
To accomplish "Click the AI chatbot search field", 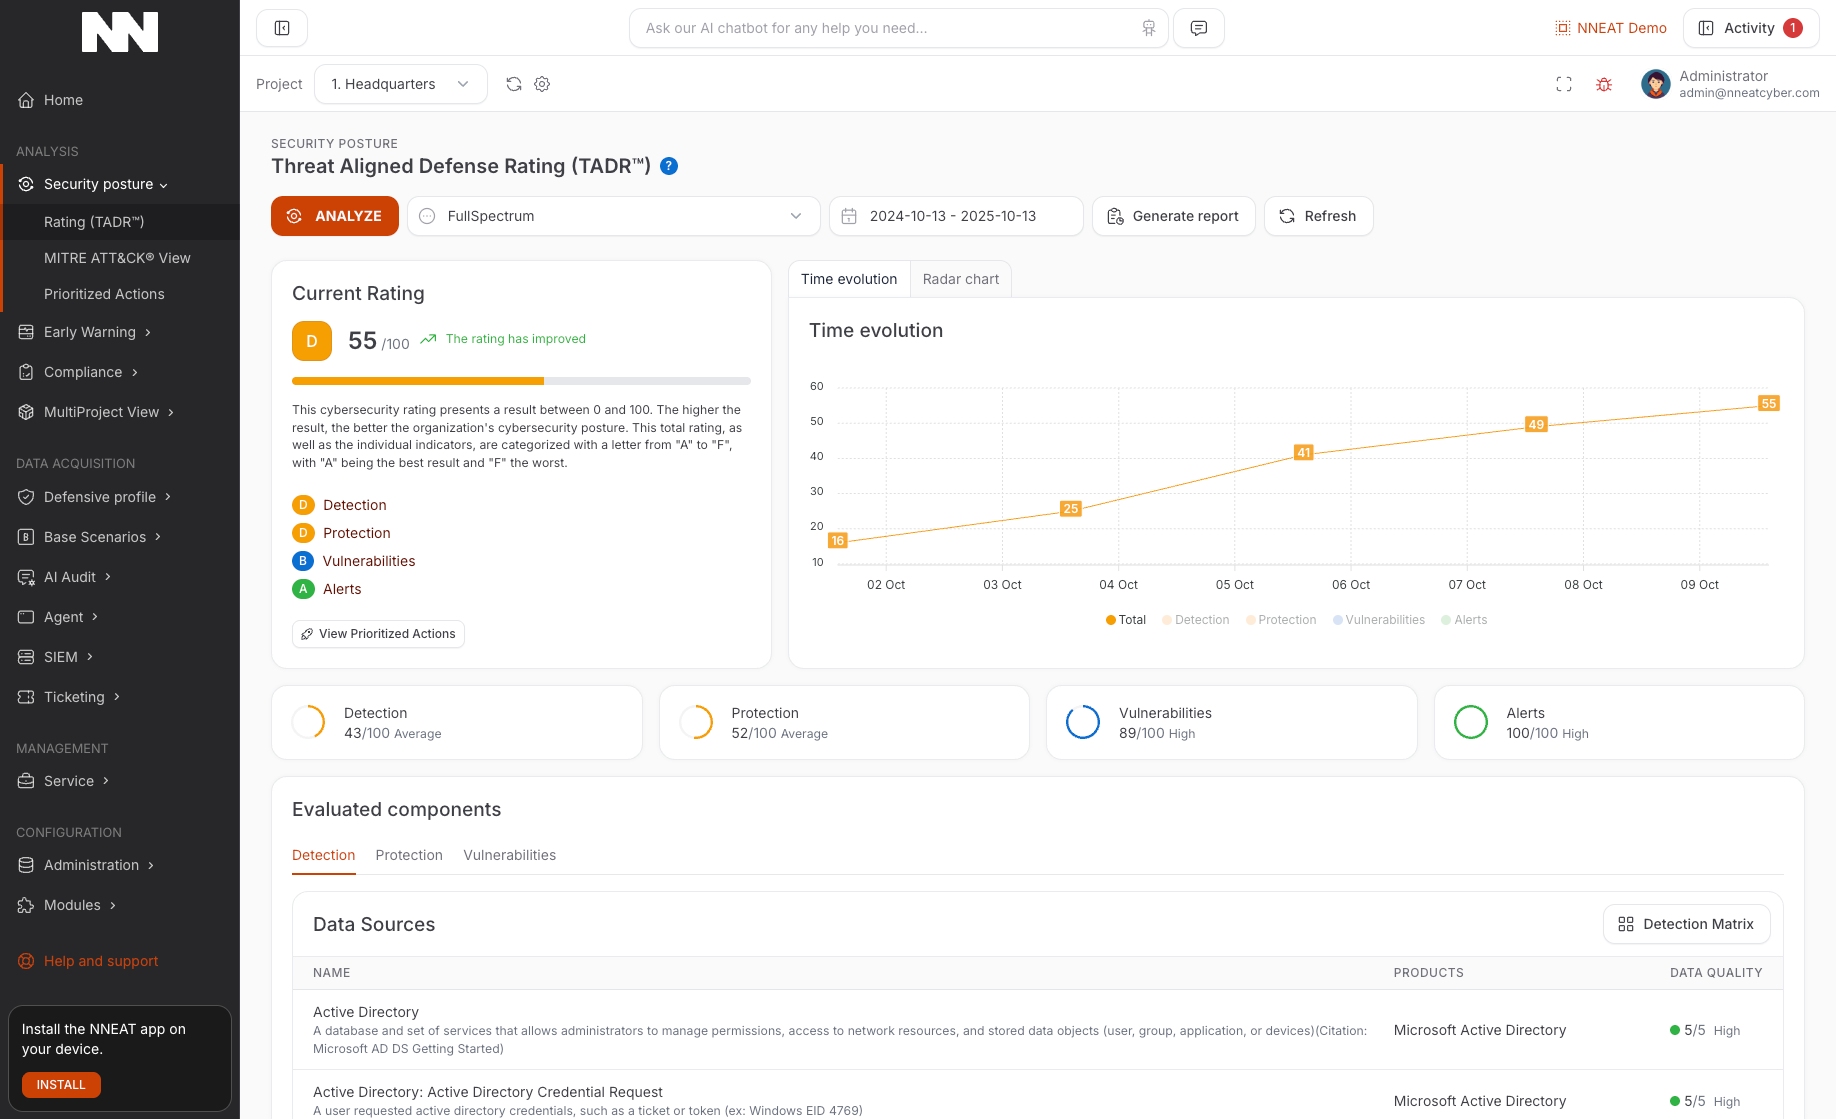I will [885, 28].
